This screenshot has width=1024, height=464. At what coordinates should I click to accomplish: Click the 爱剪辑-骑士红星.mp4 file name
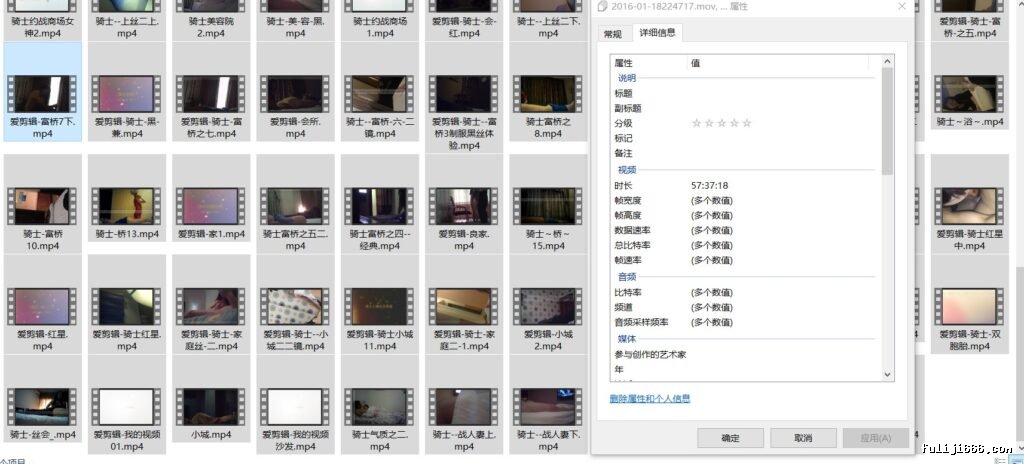(x=127, y=340)
